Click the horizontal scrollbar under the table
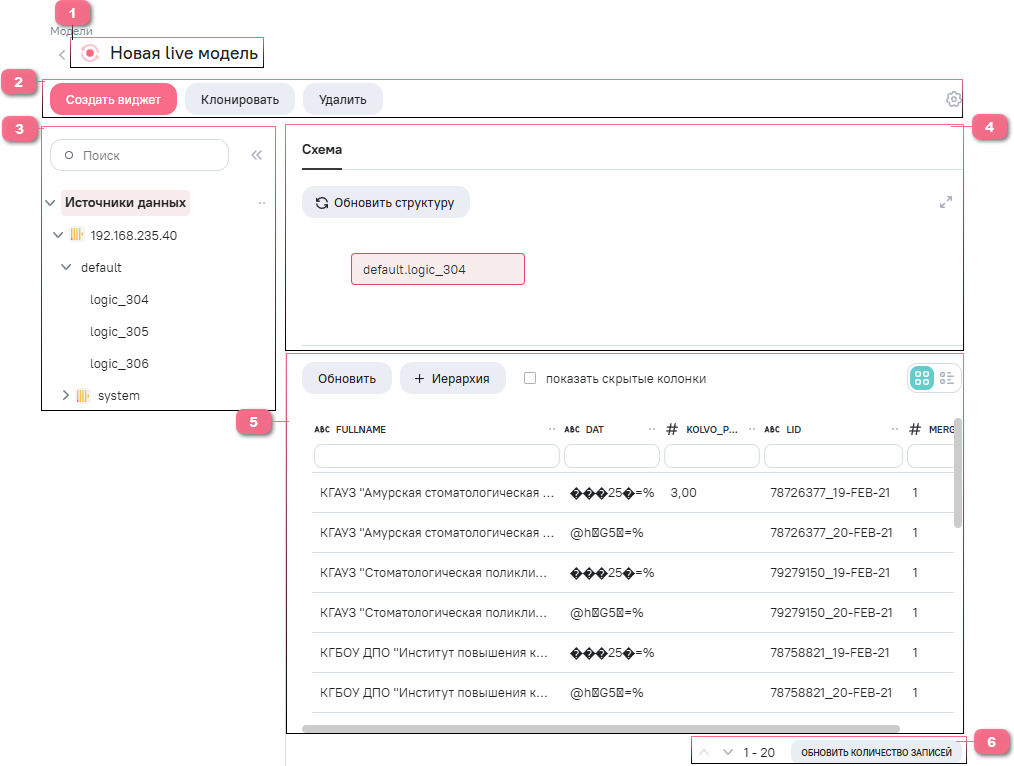The image size is (1014, 766). [601, 729]
